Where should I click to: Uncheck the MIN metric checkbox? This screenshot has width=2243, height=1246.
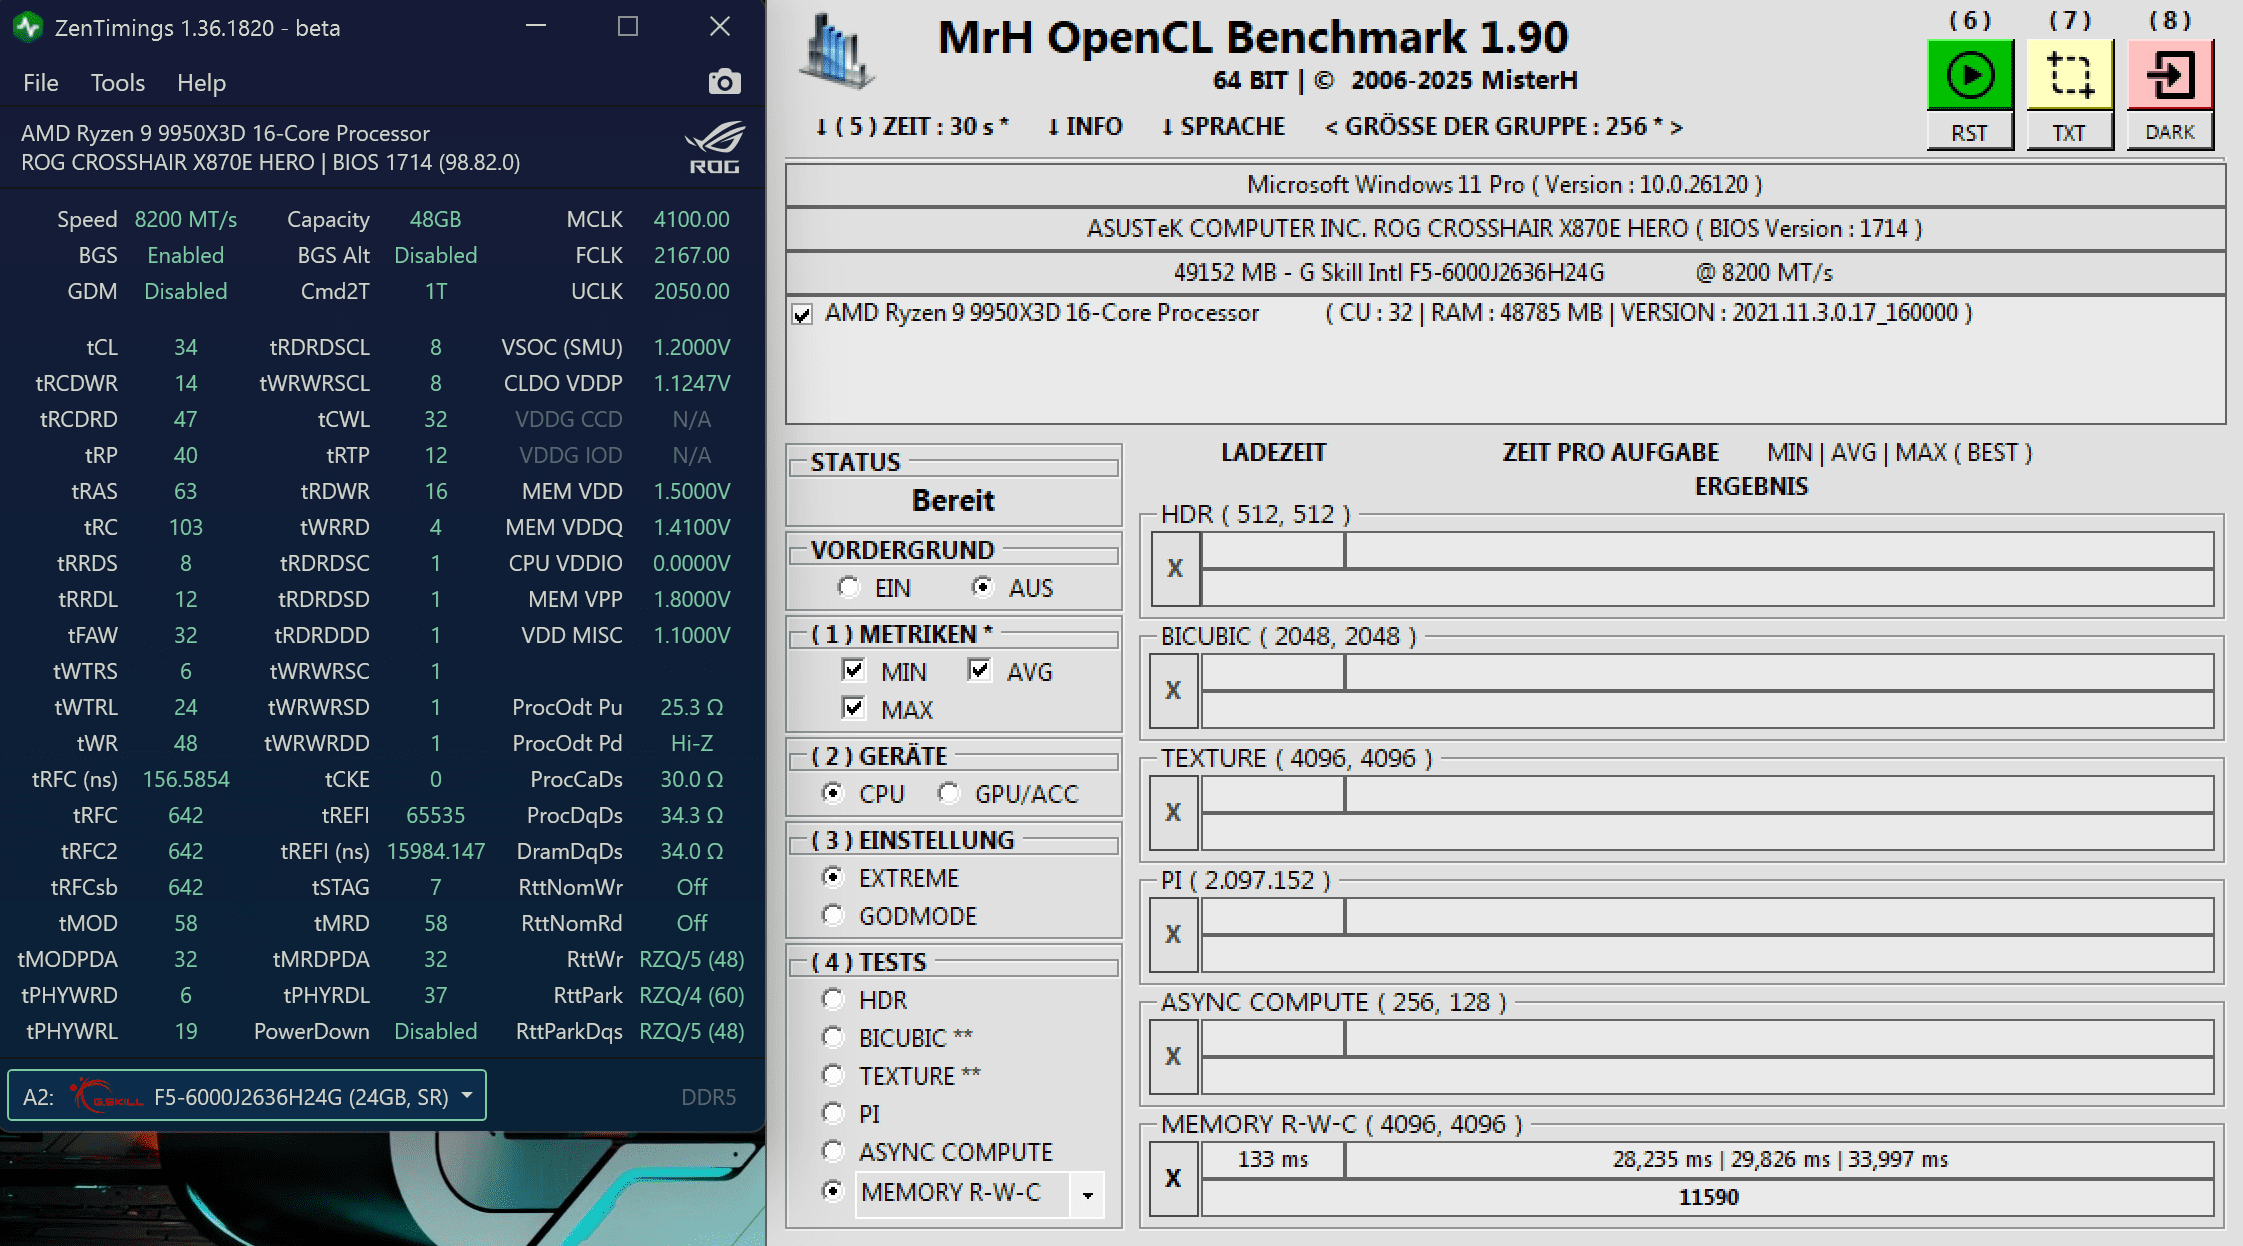click(853, 670)
